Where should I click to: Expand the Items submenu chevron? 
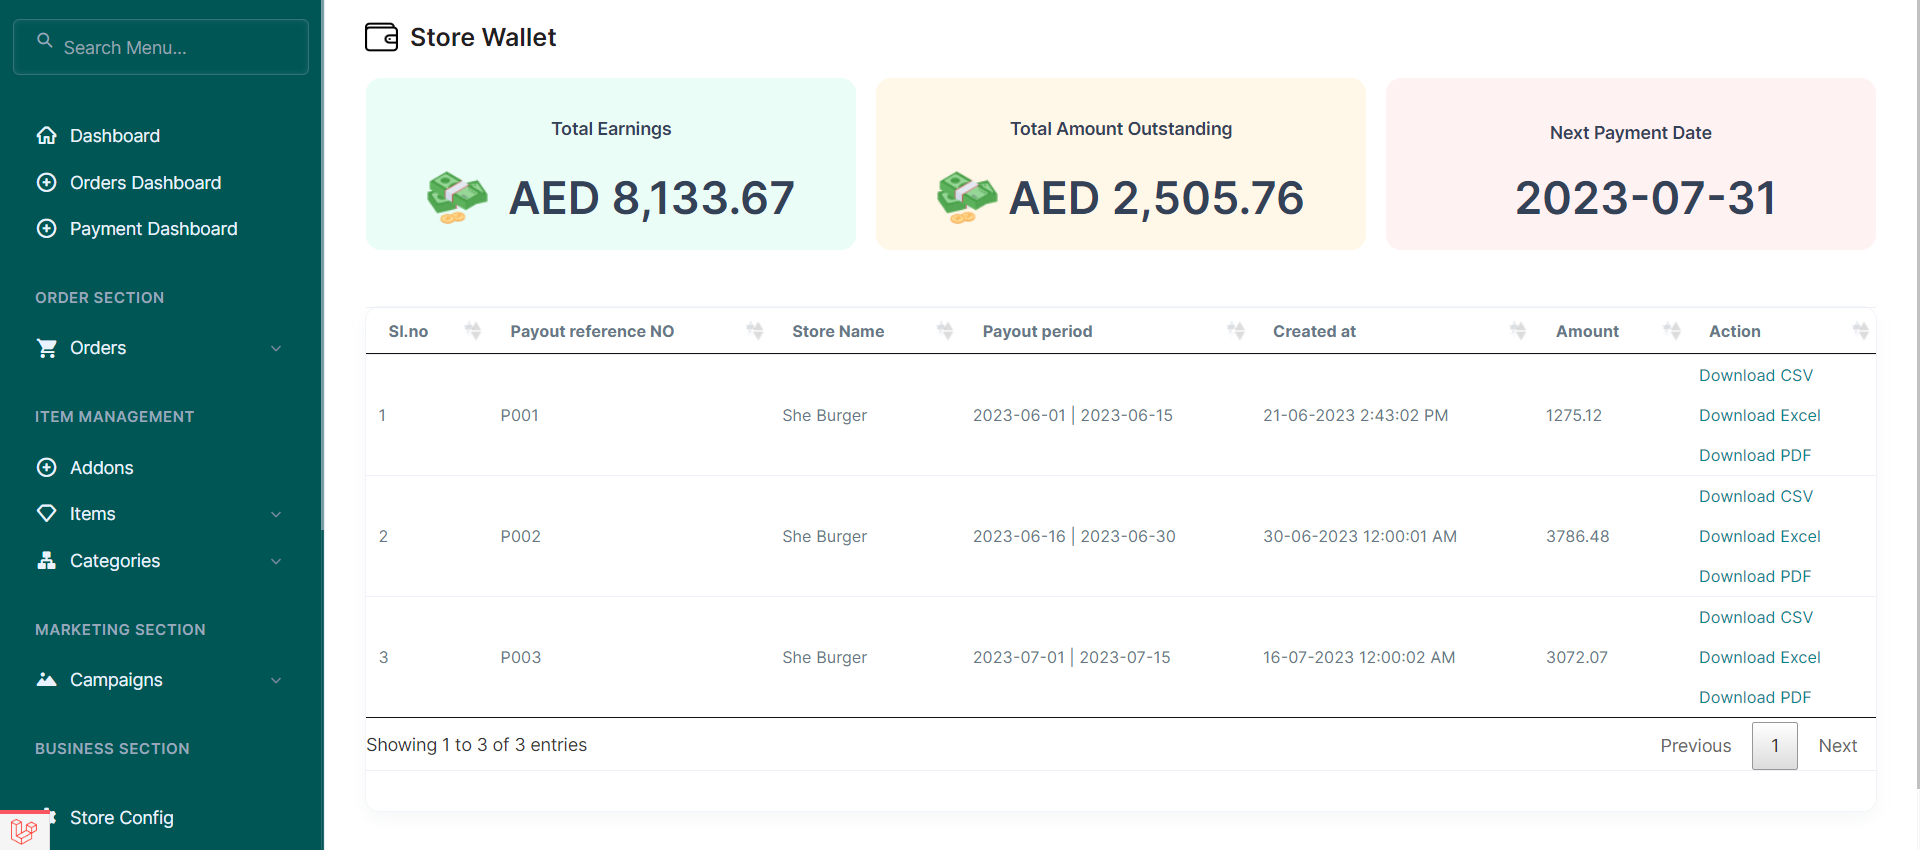[x=276, y=514]
